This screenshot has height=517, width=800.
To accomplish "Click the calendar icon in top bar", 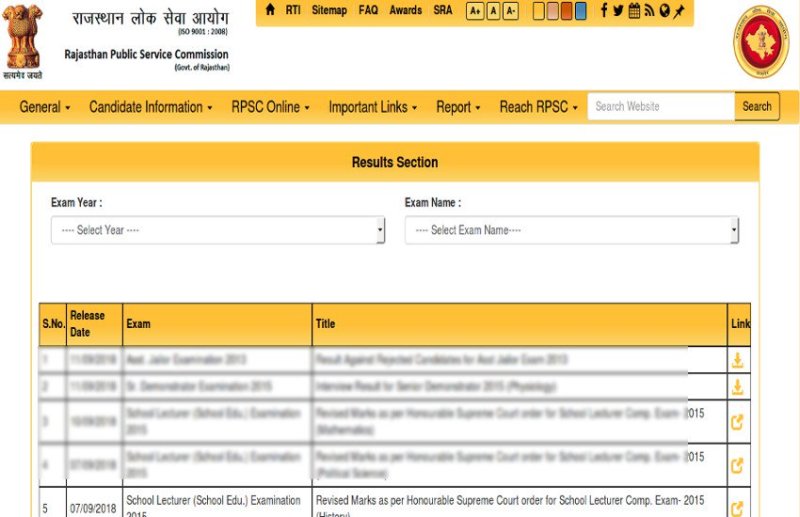I will [634, 10].
